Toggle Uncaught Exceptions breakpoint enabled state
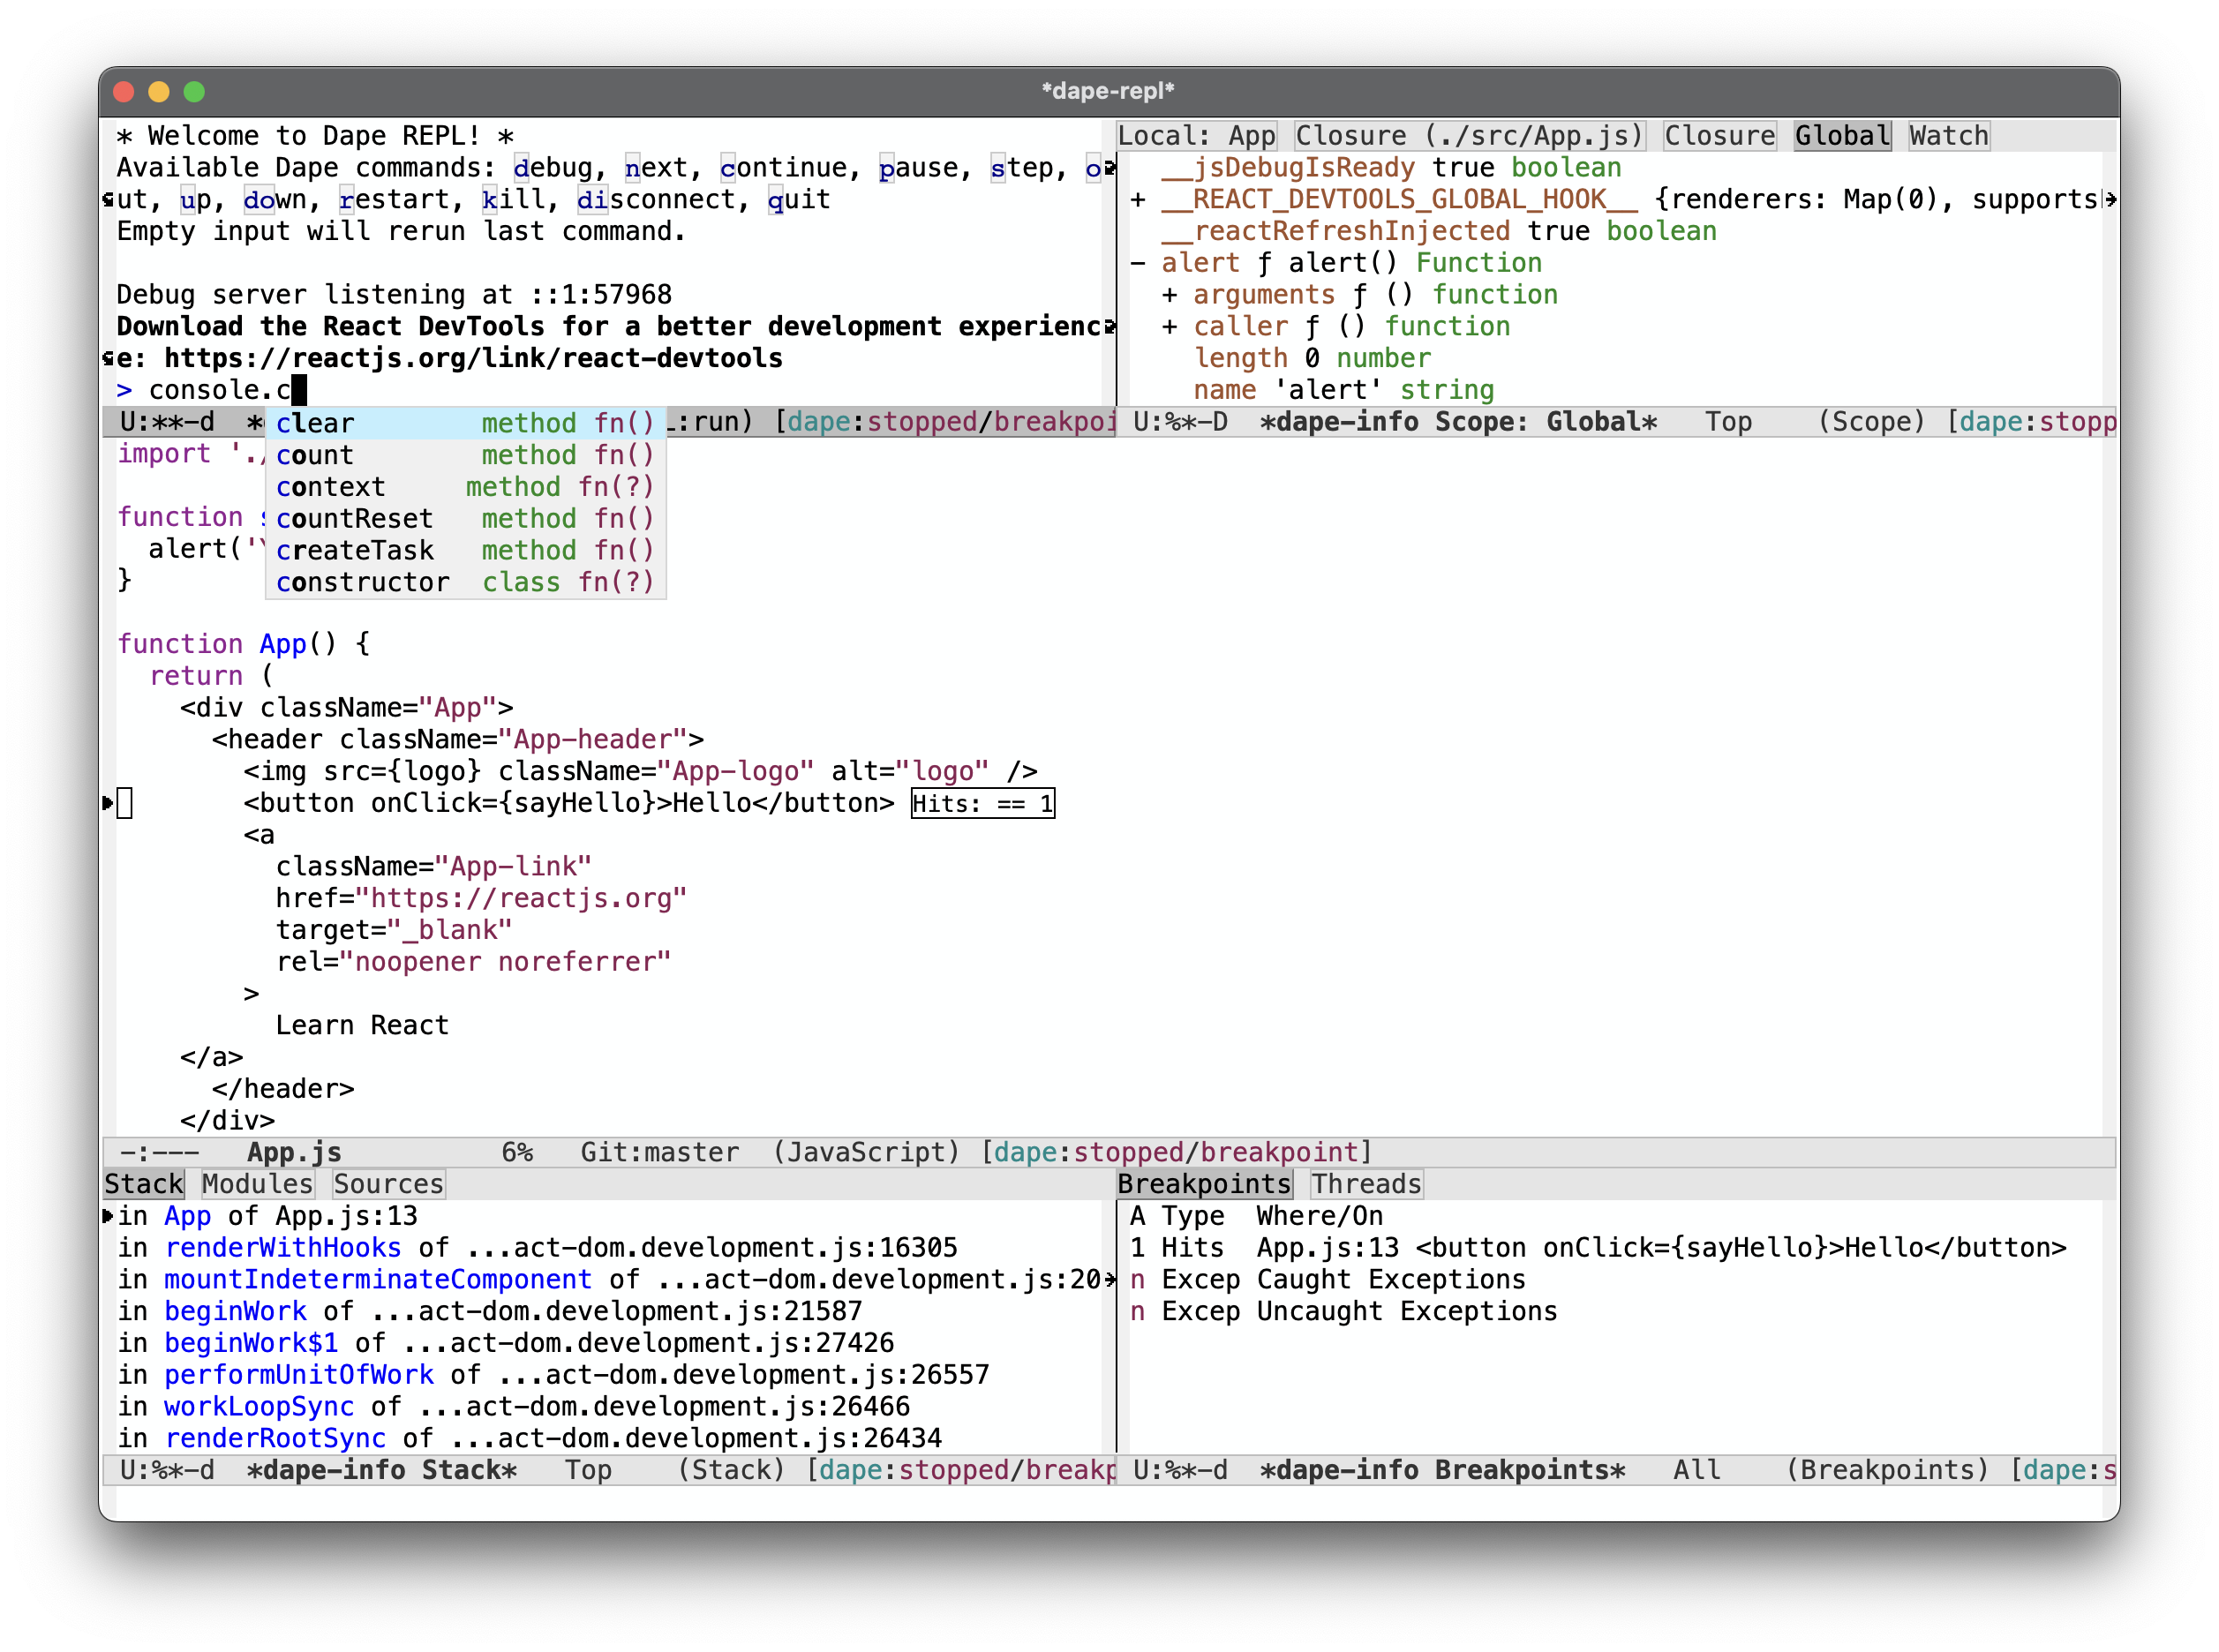The image size is (2219, 1652). point(1137,1312)
